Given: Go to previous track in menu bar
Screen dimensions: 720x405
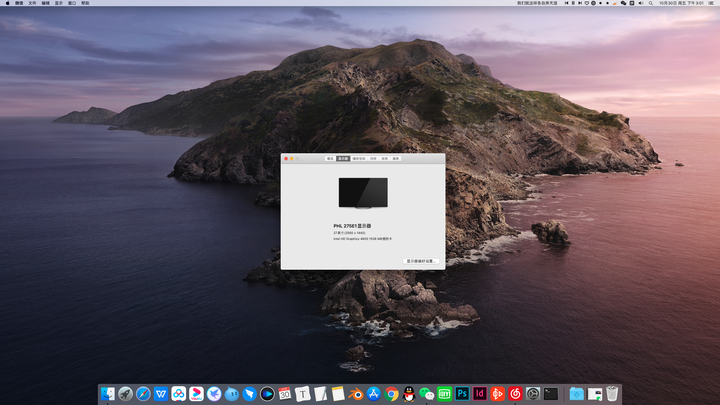Looking at the screenshot, I should 566,3.
